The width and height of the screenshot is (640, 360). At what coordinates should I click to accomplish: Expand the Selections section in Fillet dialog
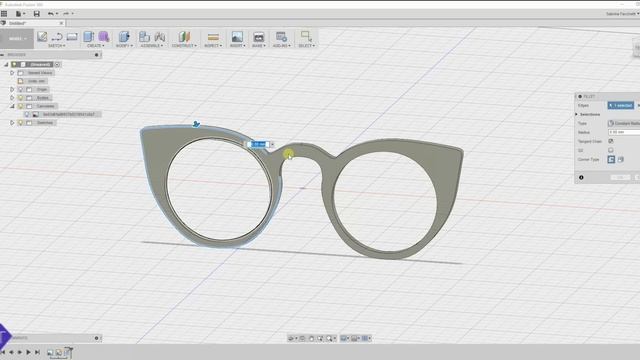[x=577, y=114]
